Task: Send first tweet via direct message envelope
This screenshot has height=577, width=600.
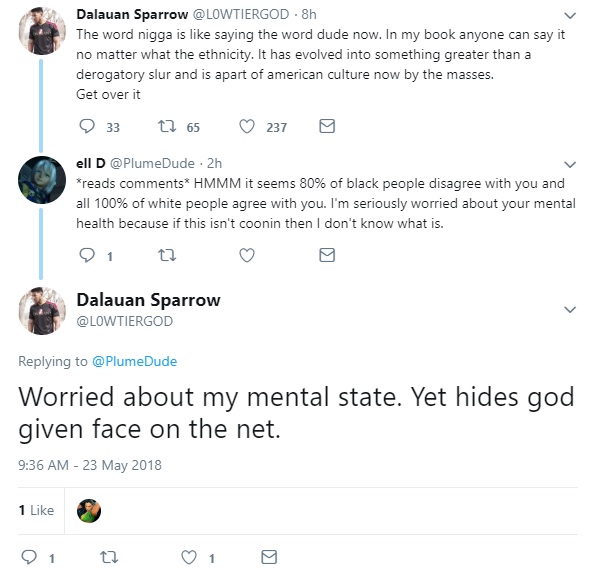Action: 327,126
